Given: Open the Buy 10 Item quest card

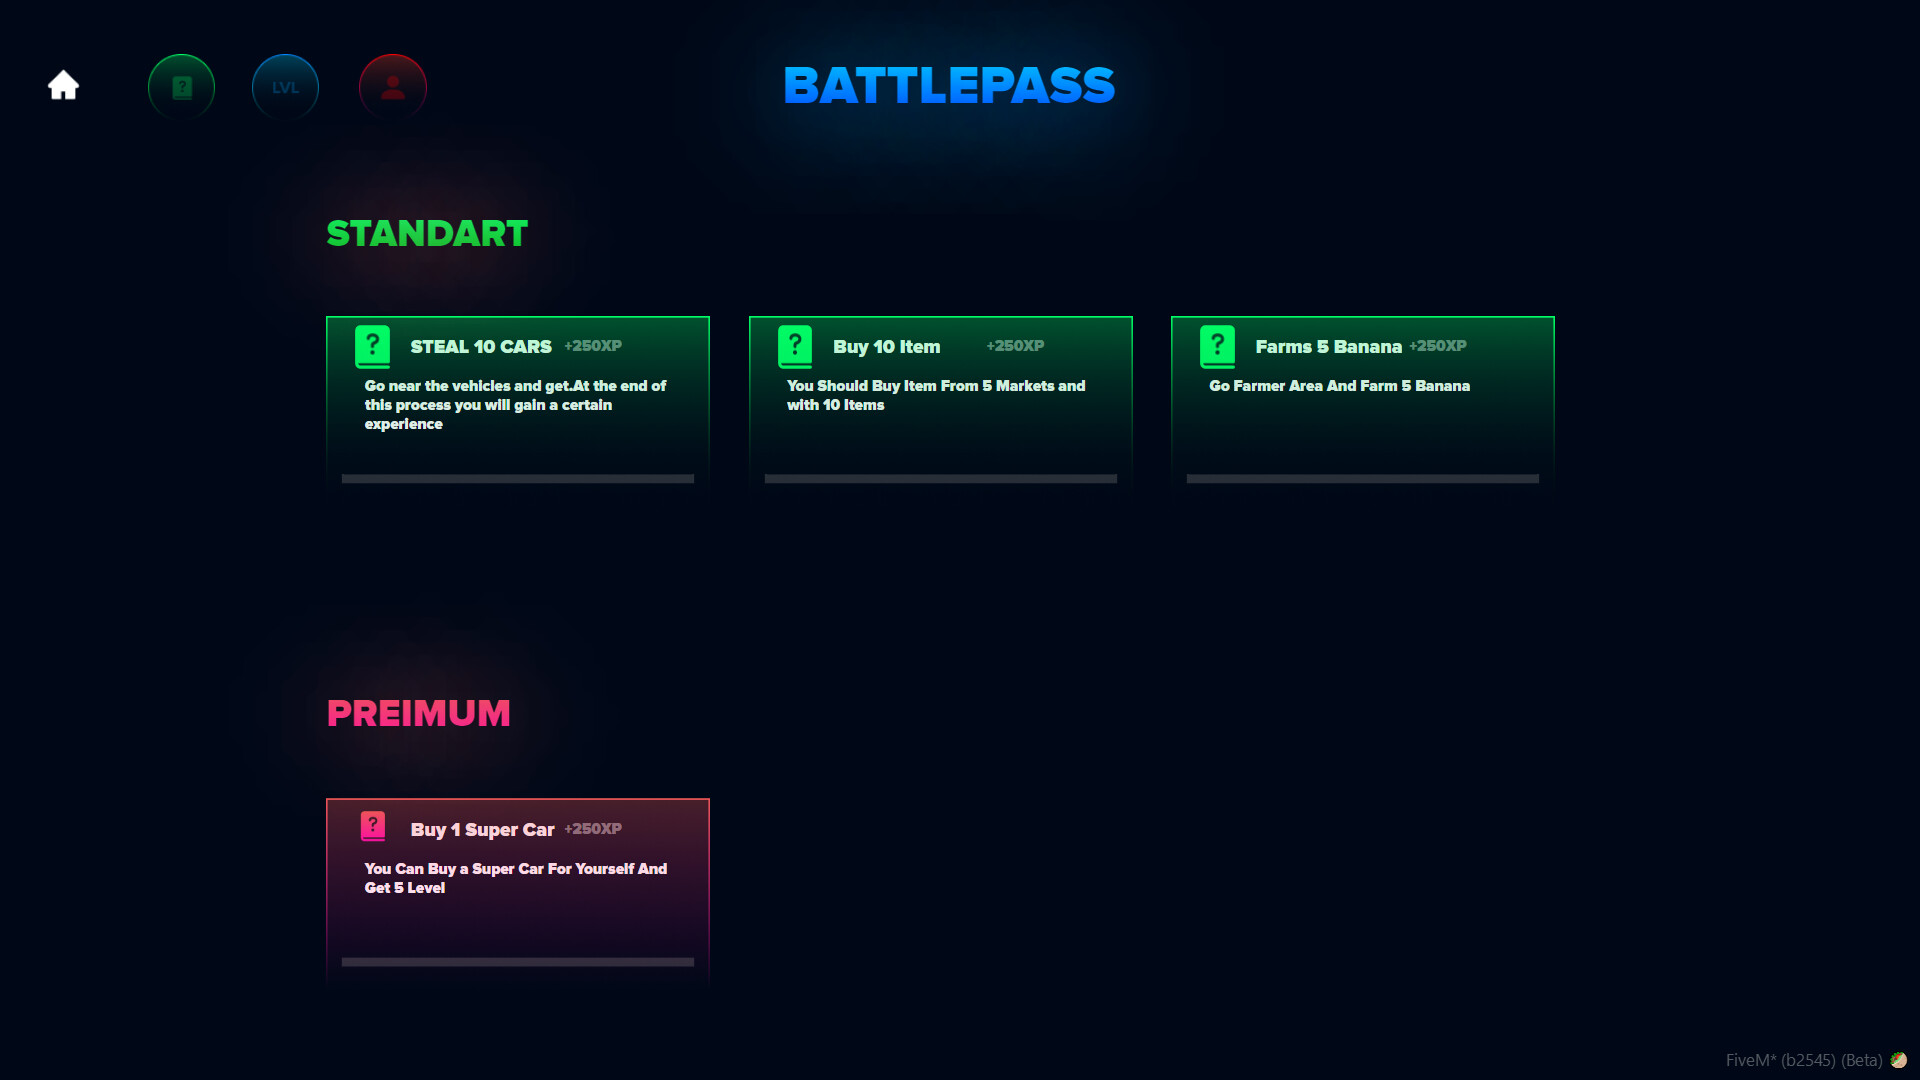Looking at the screenshot, I should tap(940, 402).
